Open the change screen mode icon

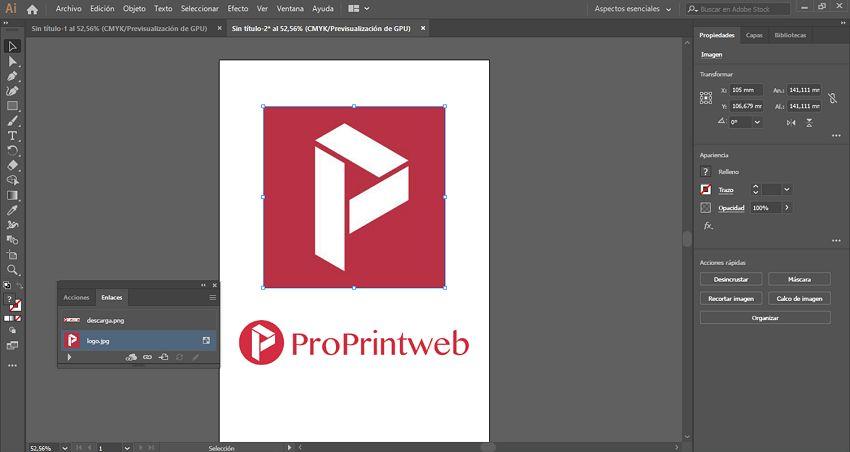click(x=12, y=345)
